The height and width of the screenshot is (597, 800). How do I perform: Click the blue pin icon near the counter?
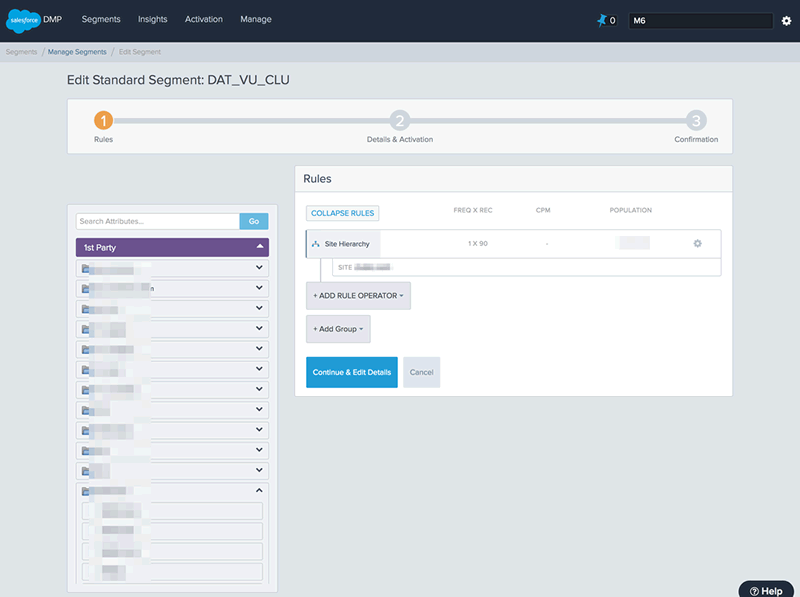pyautogui.click(x=601, y=19)
